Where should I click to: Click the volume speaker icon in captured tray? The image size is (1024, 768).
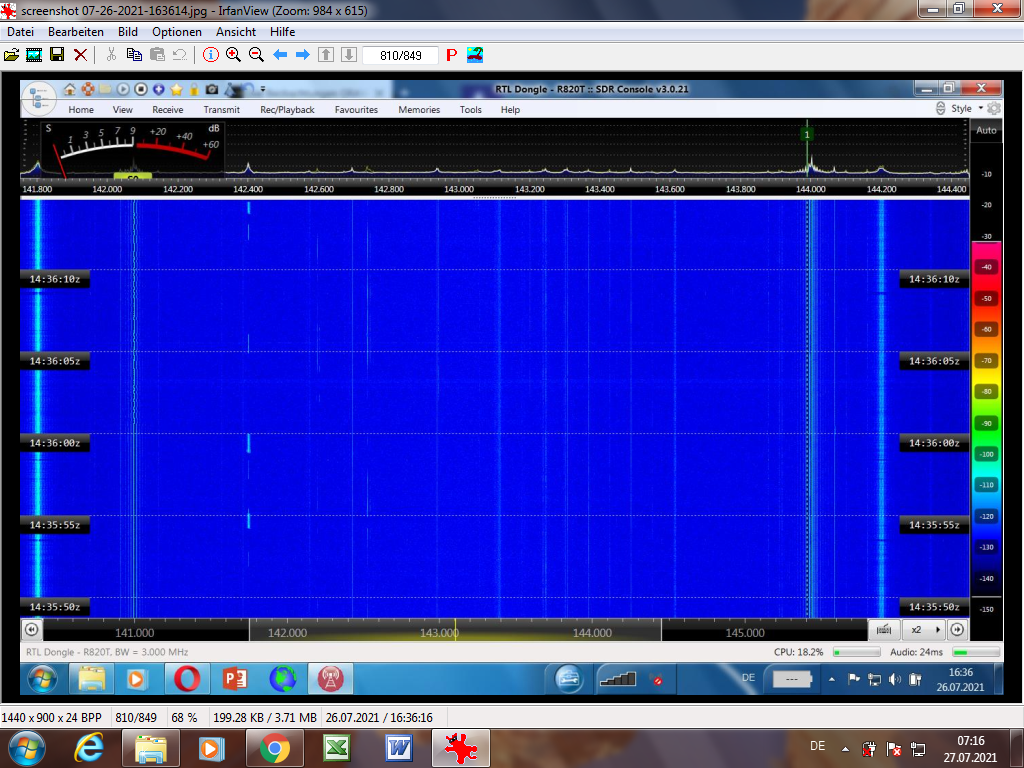(895, 679)
